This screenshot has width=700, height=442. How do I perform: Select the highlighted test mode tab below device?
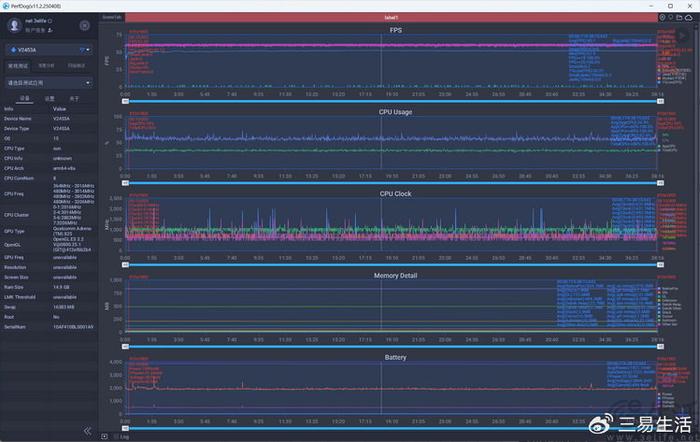18,66
